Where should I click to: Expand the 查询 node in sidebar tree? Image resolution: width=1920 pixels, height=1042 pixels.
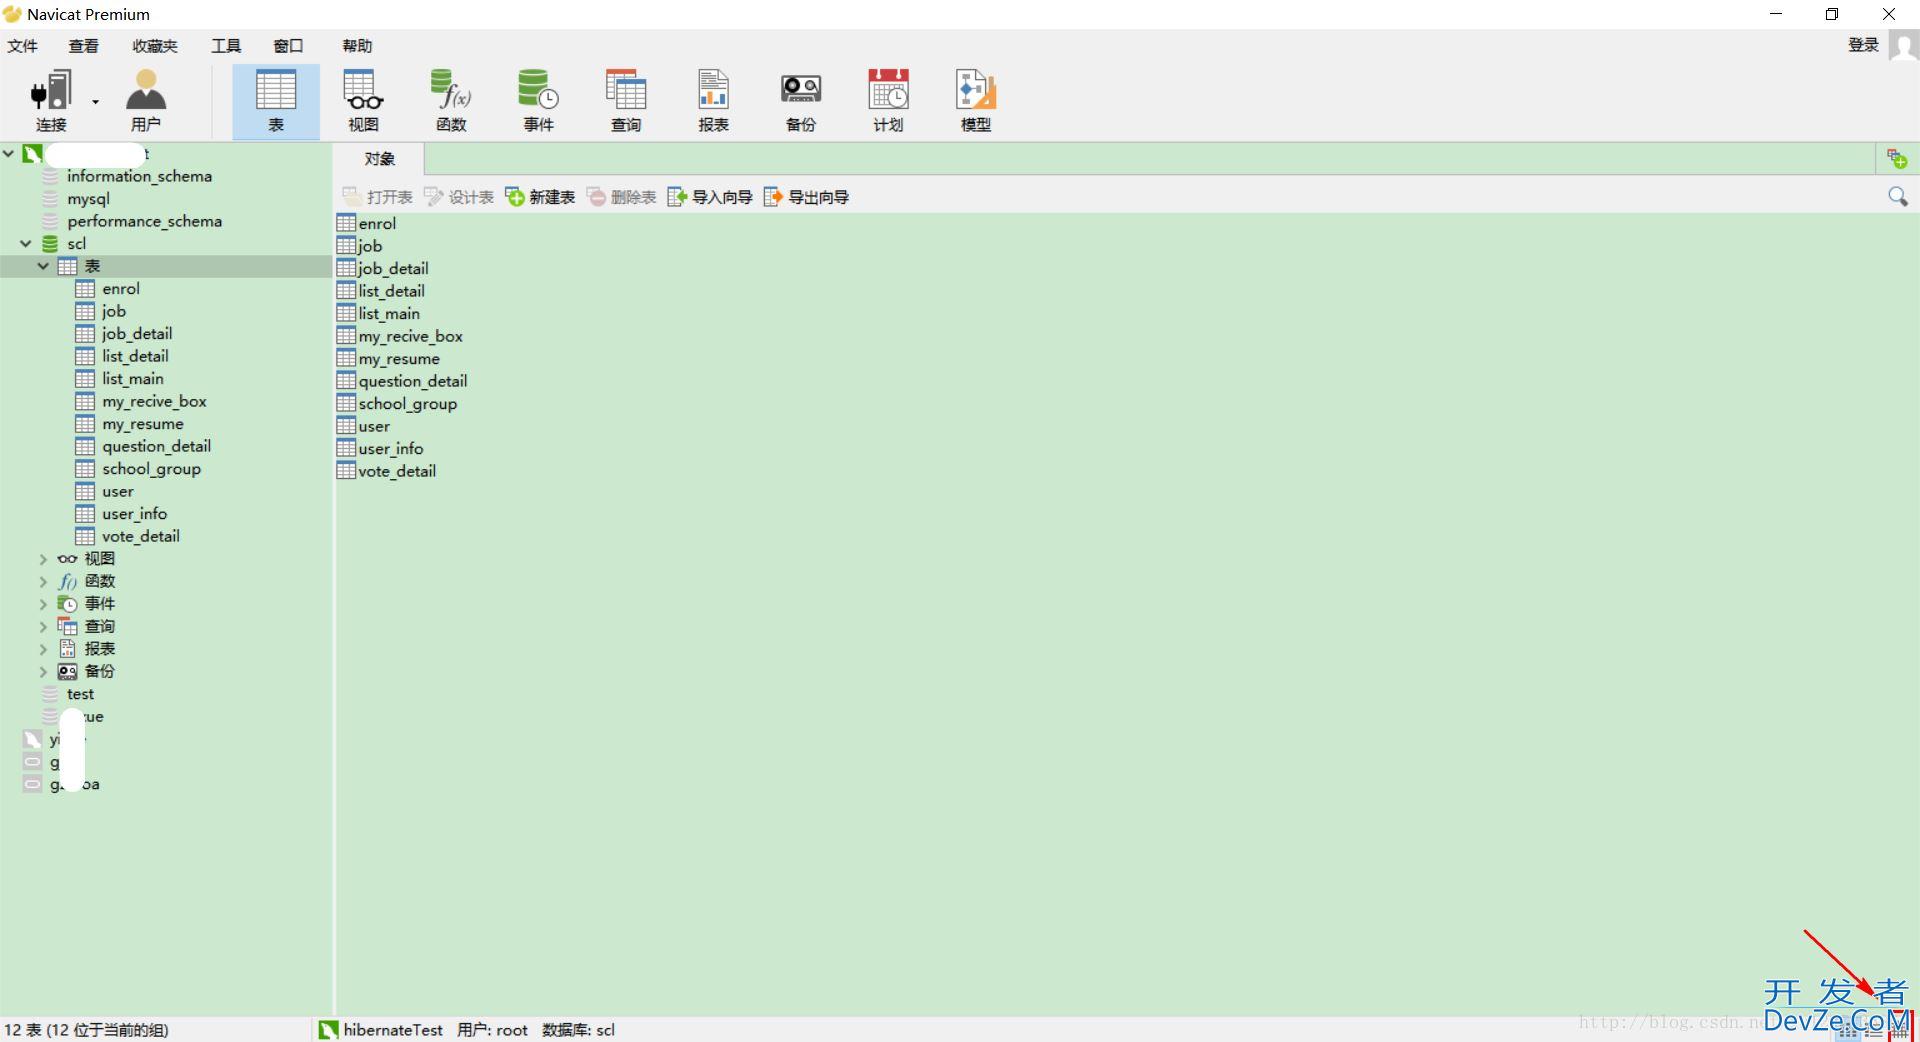pos(43,627)
